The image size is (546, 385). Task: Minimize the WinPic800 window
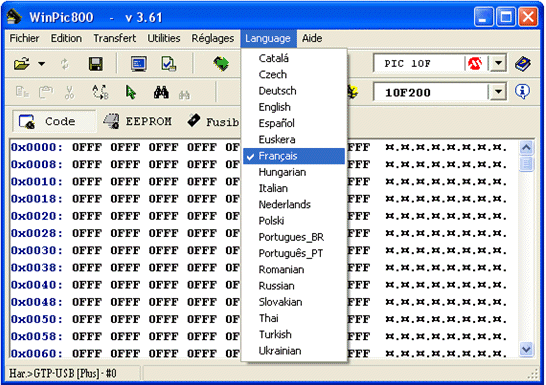tap(483, 16)
